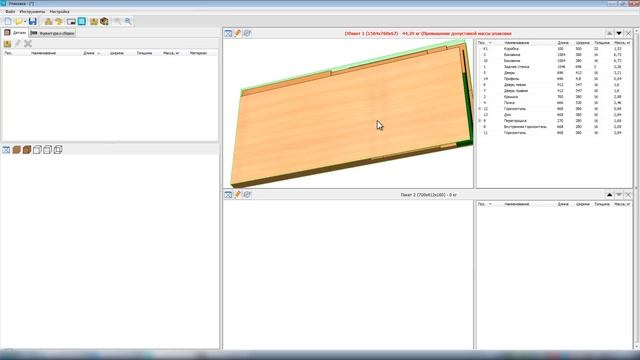The width and height of the screenshot is (640, 360).
Task: Click the greyed-out magnifier icon in the toolbar
Action: 118,21
